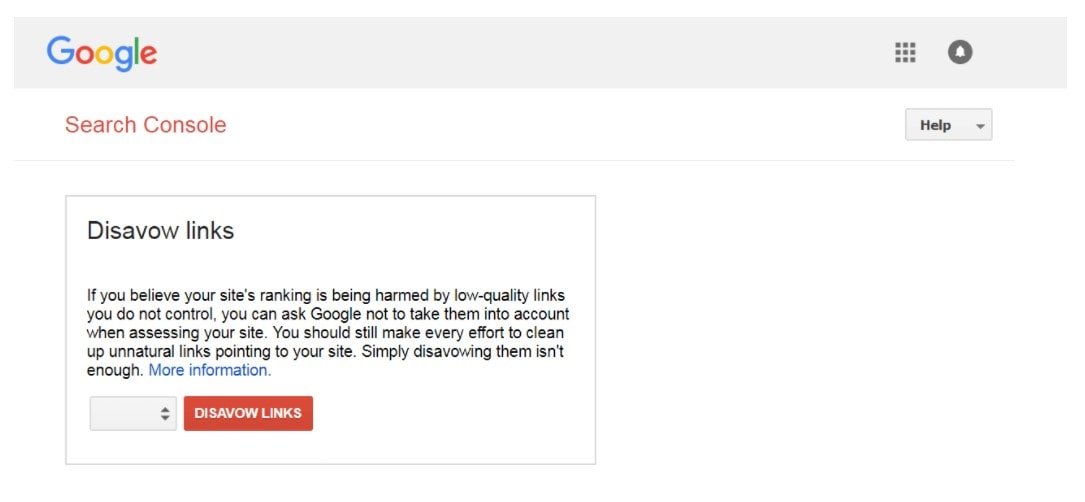This screenshot has height=502, width=1085.
Task: Click the blank area of the gray header bar
Action: tap(520, 52)
